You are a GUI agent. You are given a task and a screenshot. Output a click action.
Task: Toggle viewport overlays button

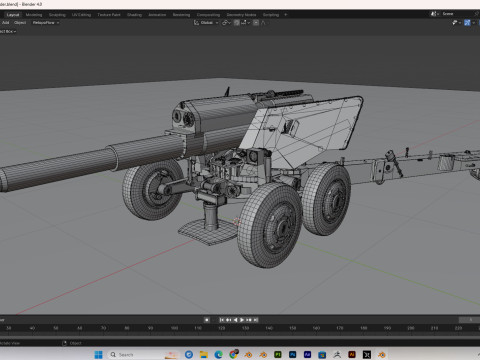point(467,23)
